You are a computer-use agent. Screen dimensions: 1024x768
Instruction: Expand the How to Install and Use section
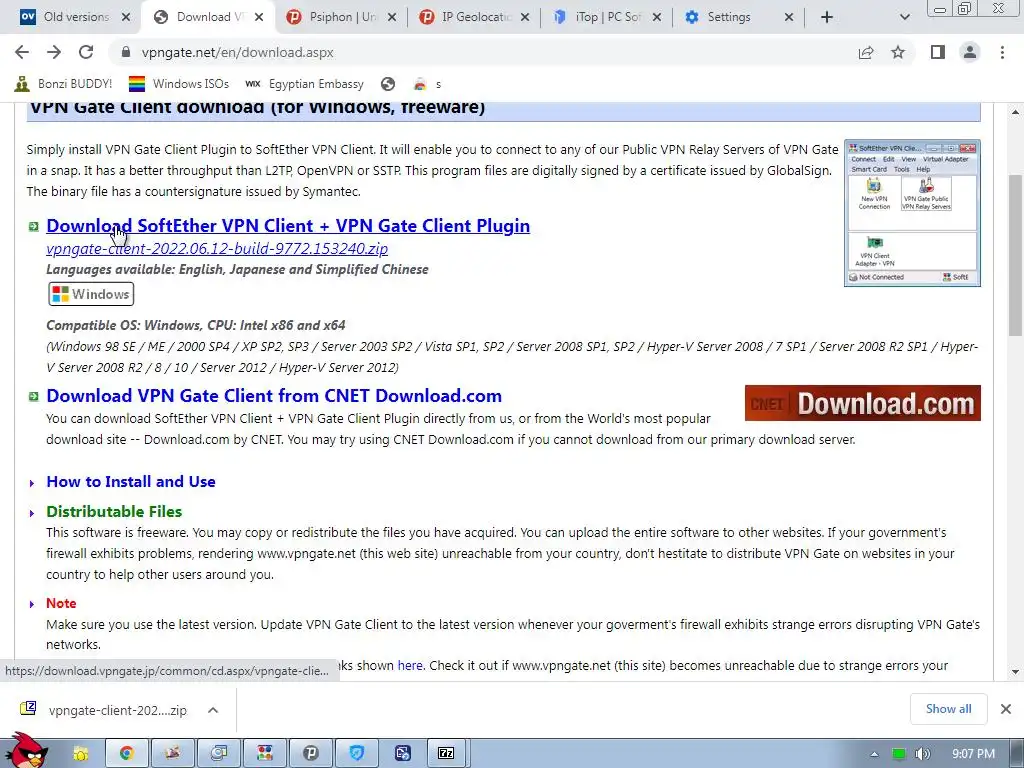pos(131,481)
